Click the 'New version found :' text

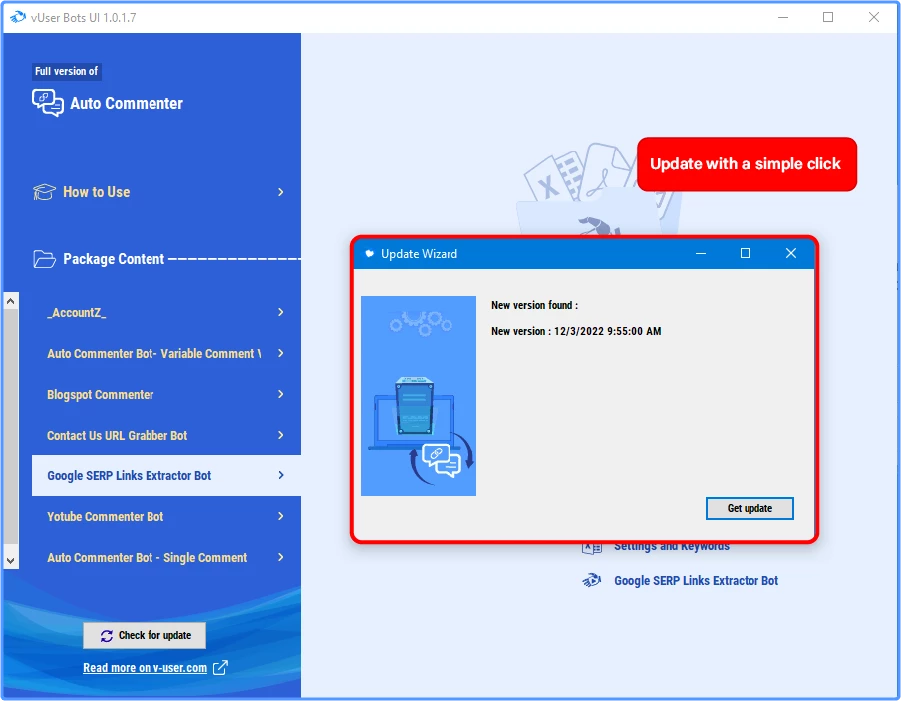(534, 305)
